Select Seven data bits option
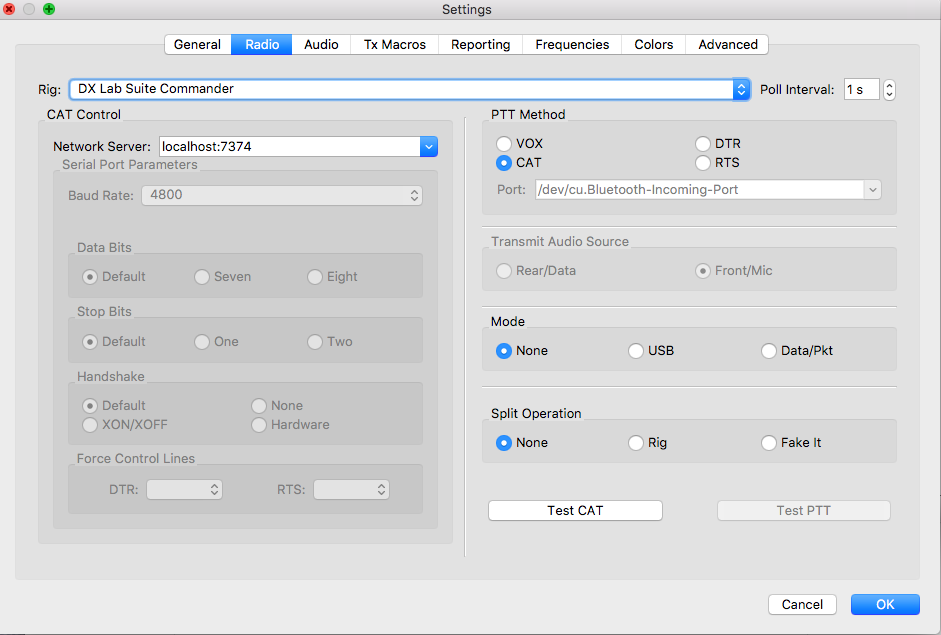This screenshot has width=941, height=635. (x=223, y=277)
